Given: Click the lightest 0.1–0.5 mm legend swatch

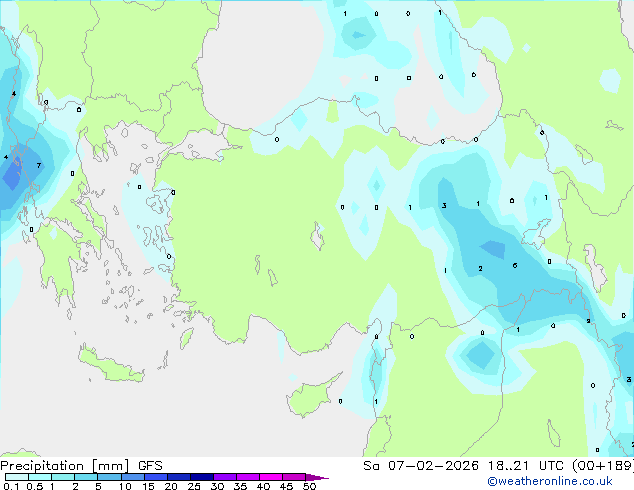Looking at the screenshot, I should point(17,477).
